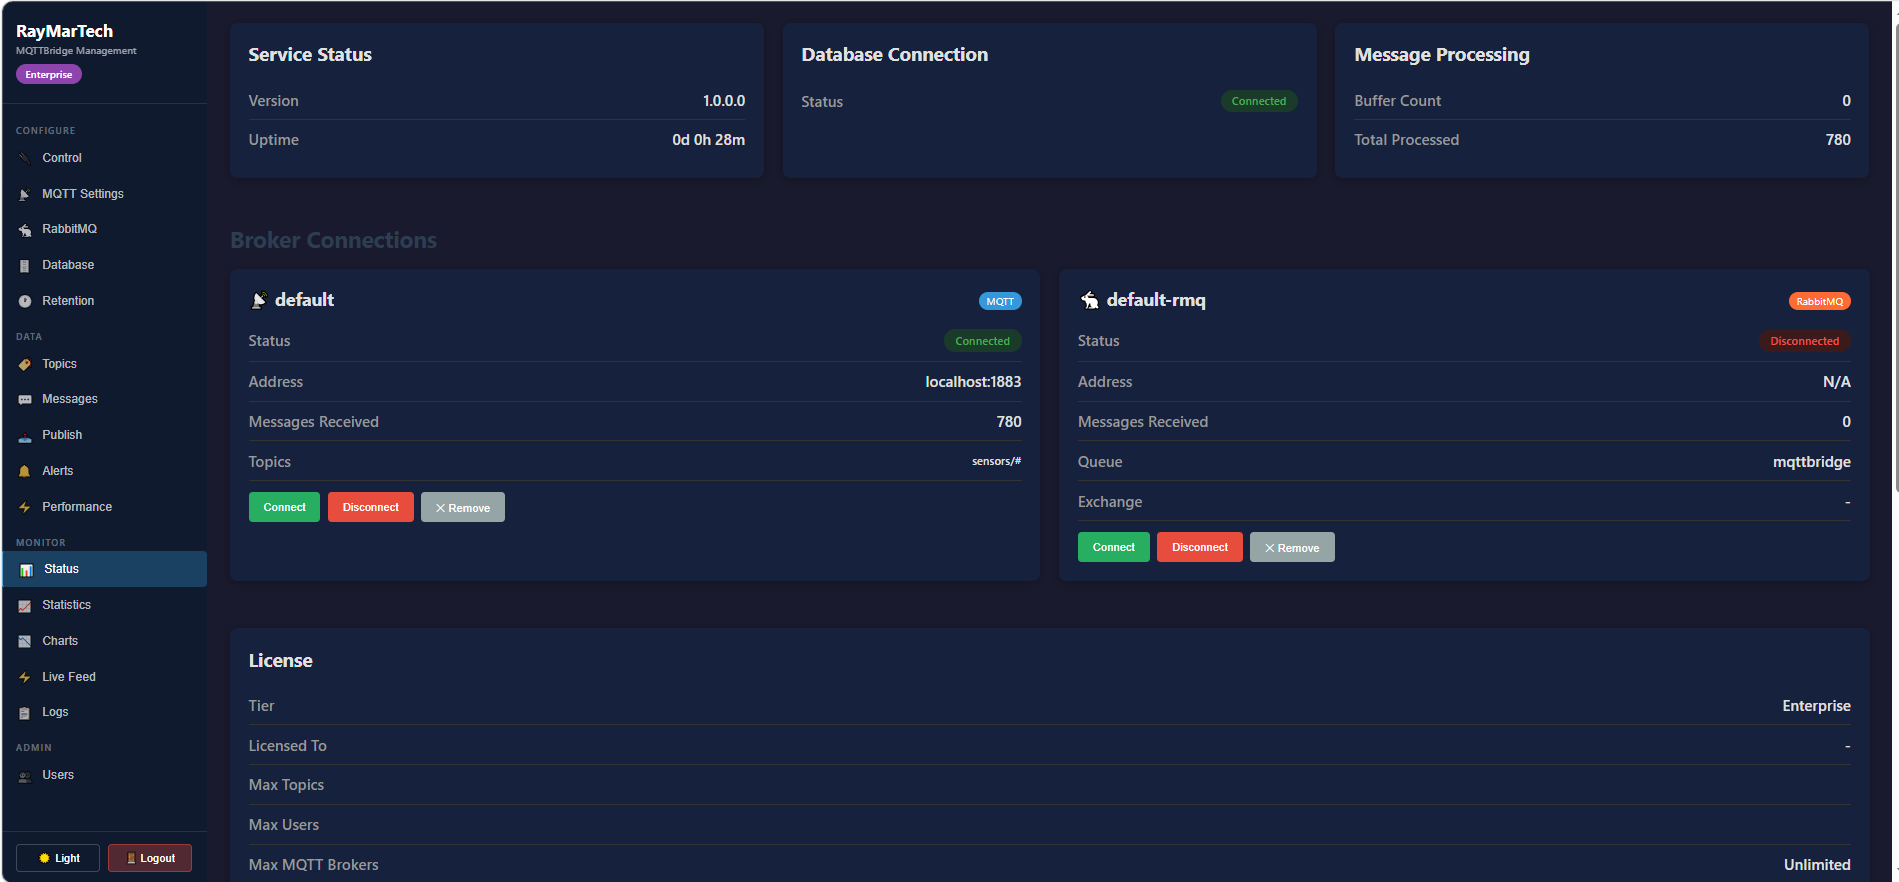Screen dimensions: 1899x882
Task: Click the Database icon in sidebar
Action: [25, 265]
